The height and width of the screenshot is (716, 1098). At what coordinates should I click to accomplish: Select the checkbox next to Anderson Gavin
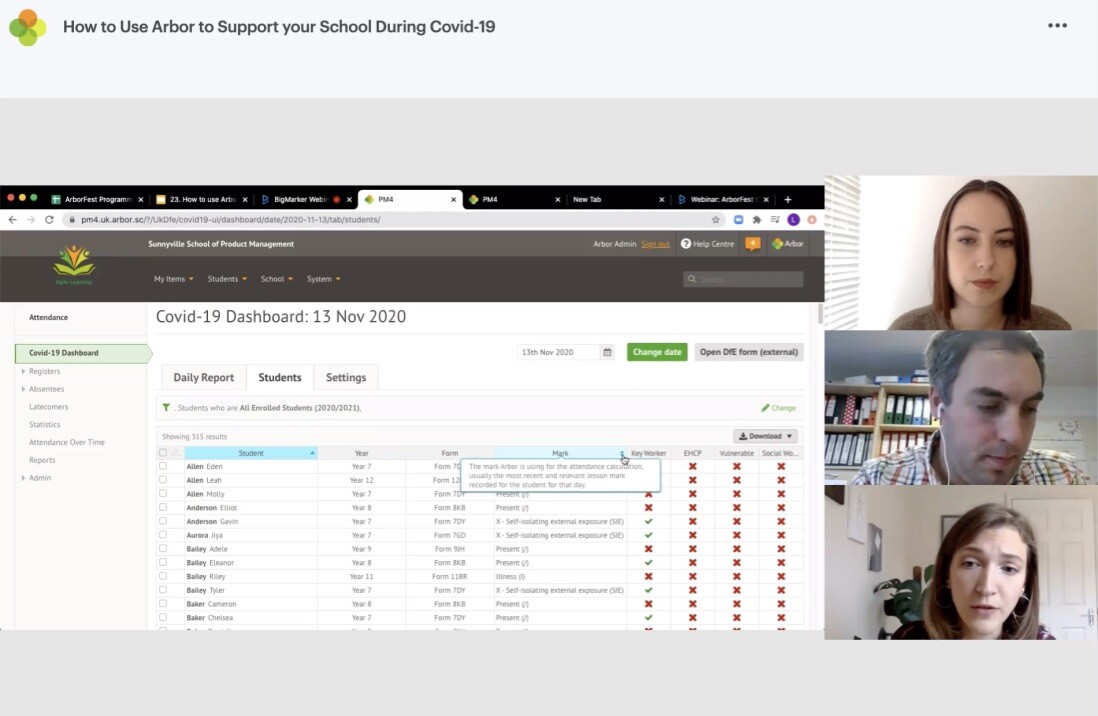[163, 521]
